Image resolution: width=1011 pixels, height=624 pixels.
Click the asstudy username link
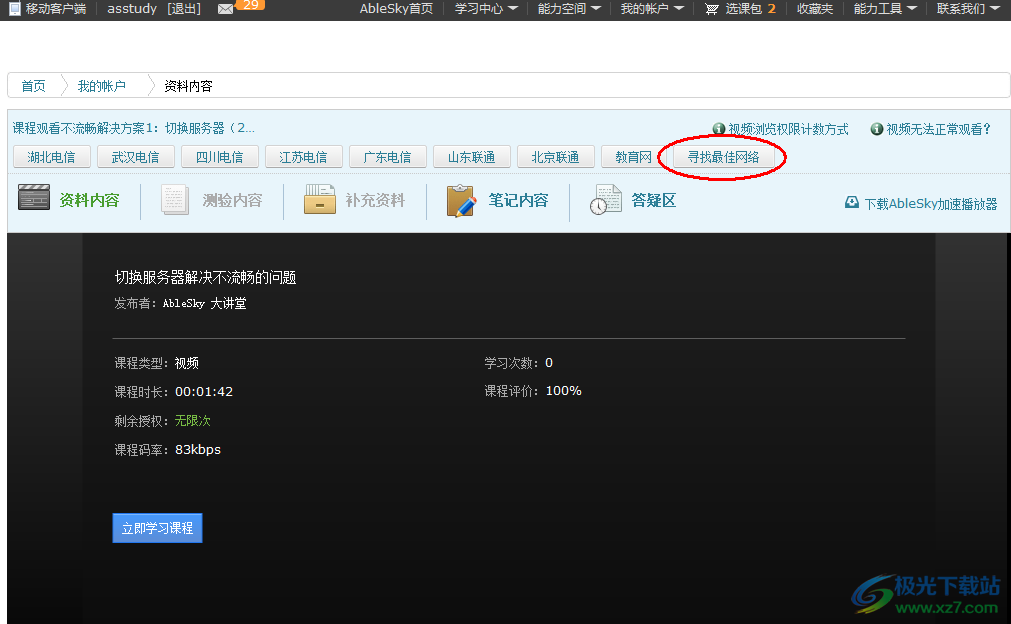132,8
